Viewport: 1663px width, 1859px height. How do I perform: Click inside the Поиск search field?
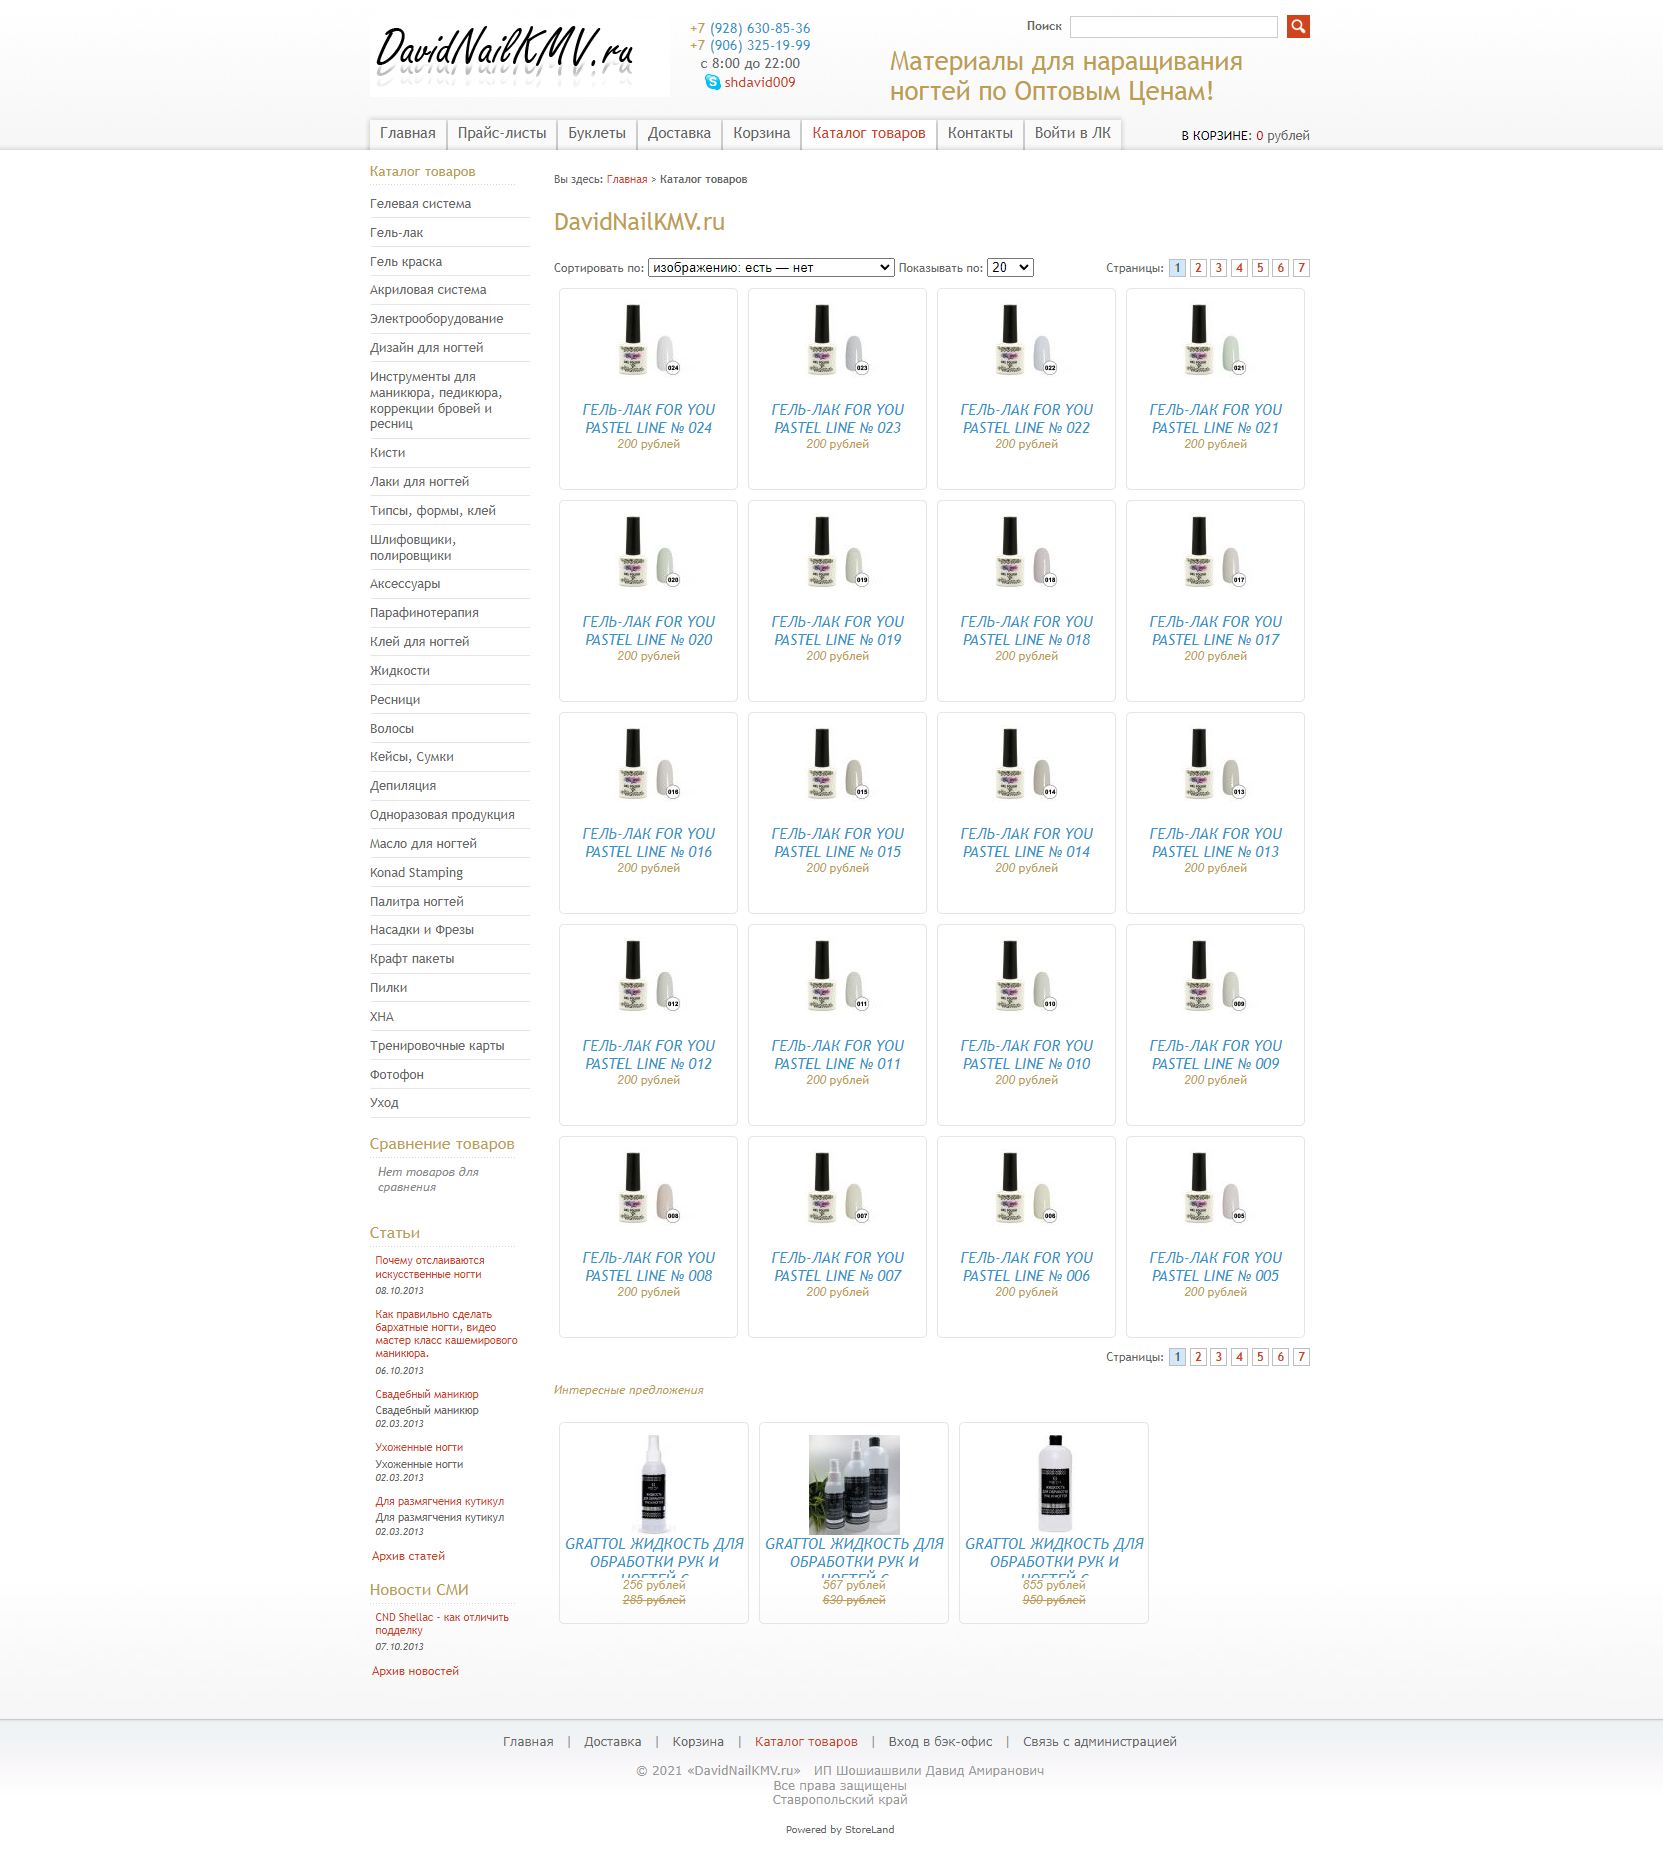tap(1173, 27)
